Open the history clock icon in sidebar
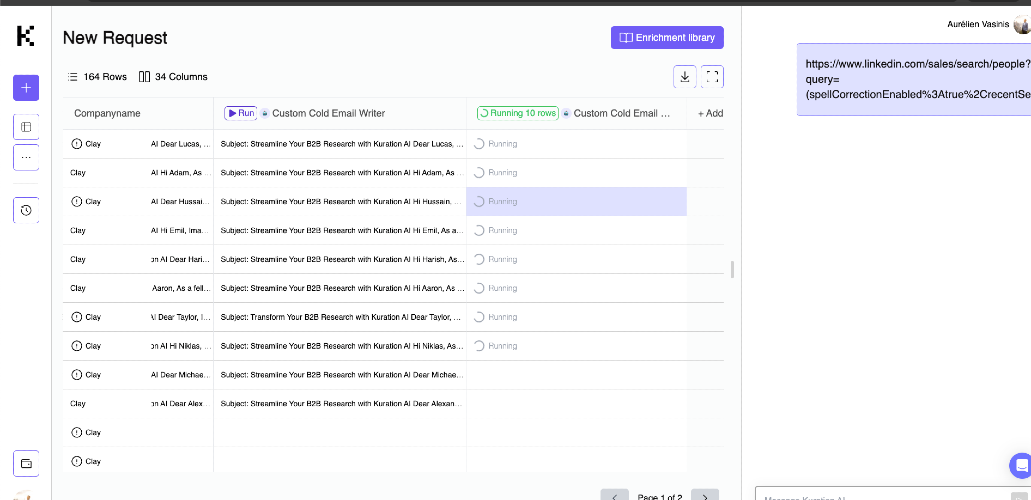Viewport: 1031px width, 500px height. point(26,211)
